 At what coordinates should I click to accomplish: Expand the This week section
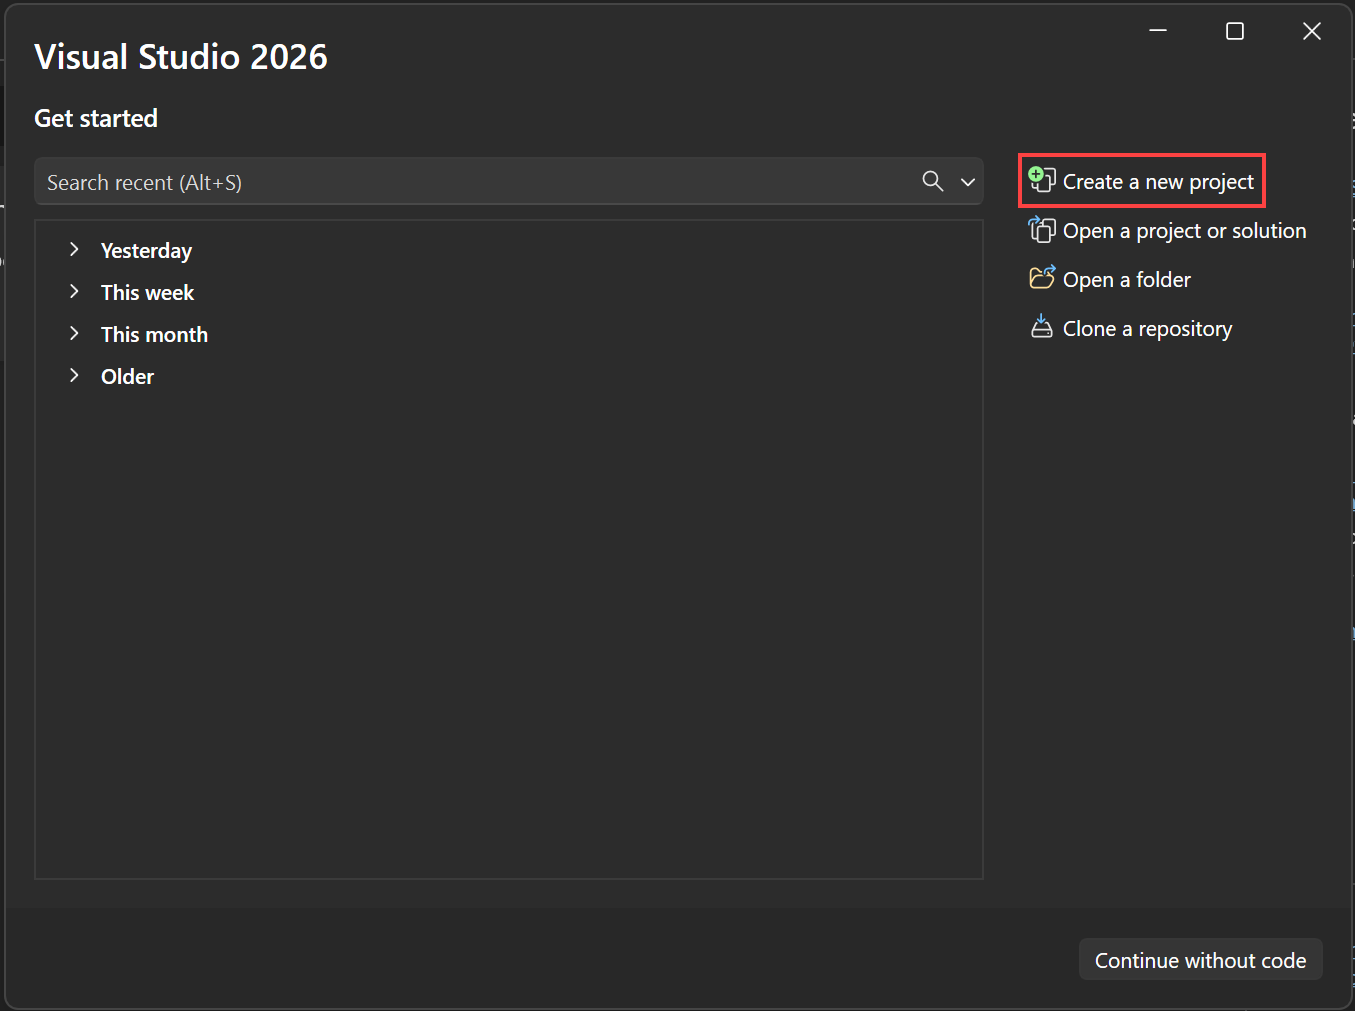click(x=75, y=292)
